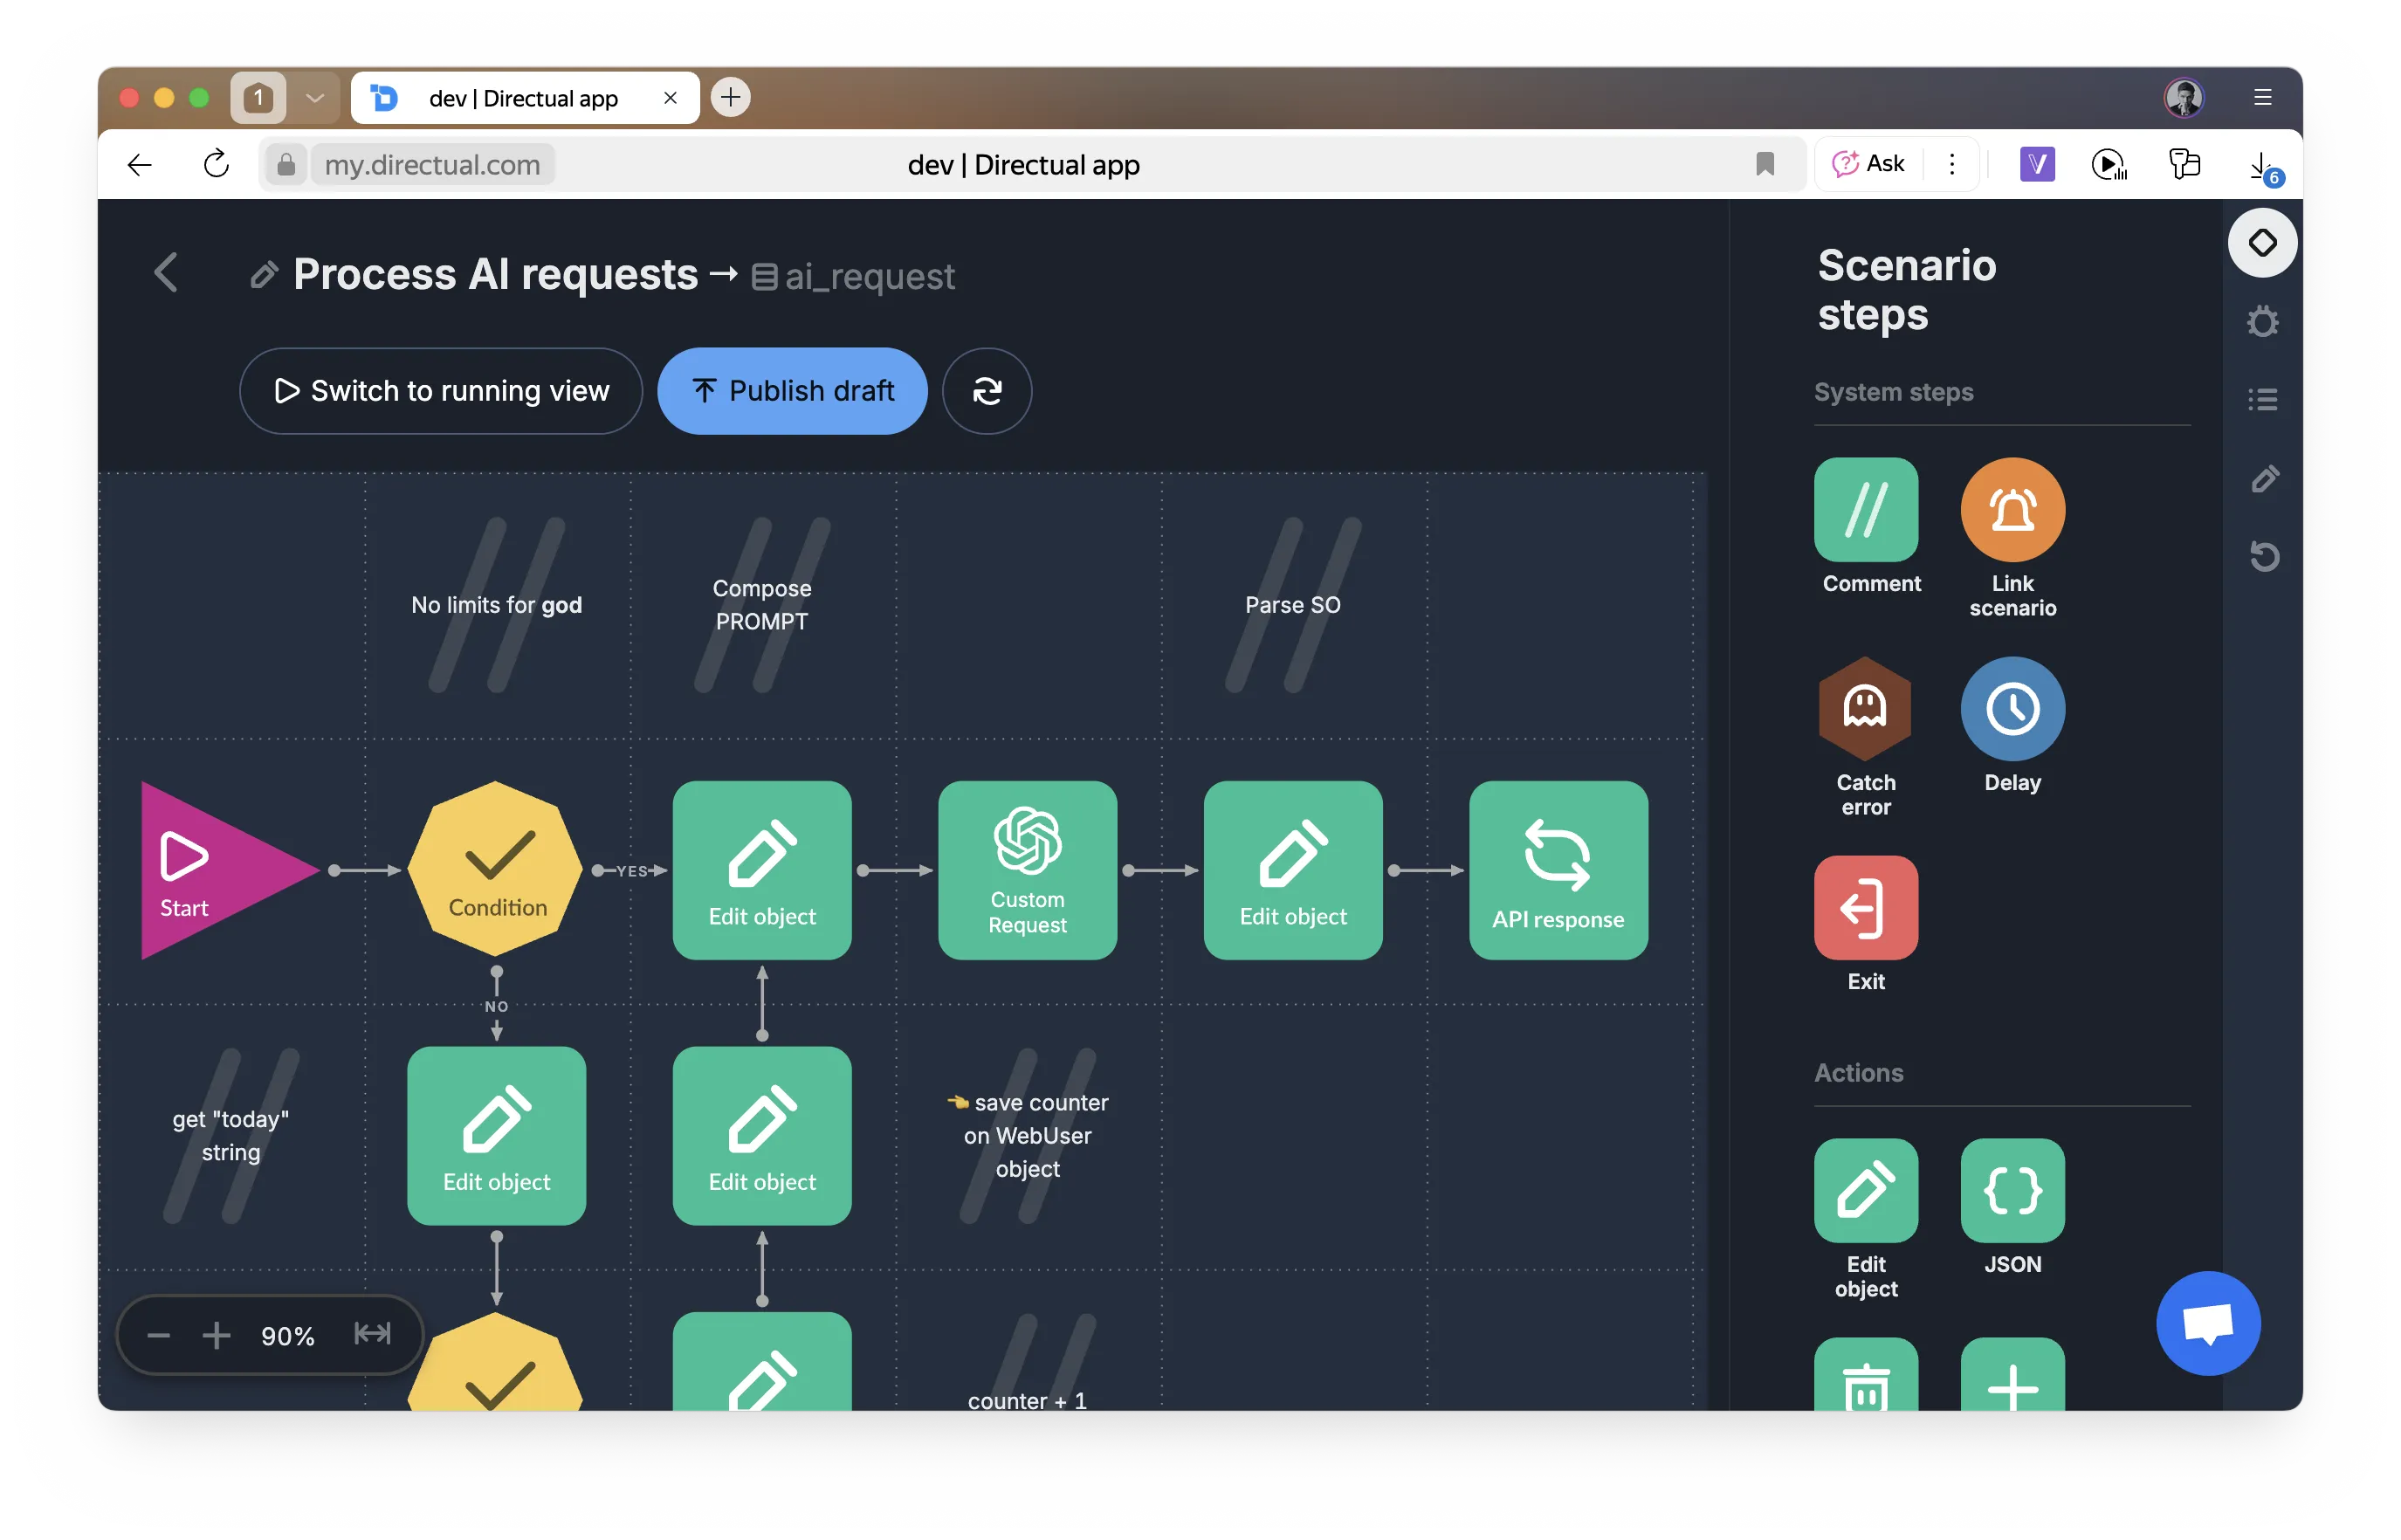
Task: Click the my.directual.com address field
Action: 432,164
